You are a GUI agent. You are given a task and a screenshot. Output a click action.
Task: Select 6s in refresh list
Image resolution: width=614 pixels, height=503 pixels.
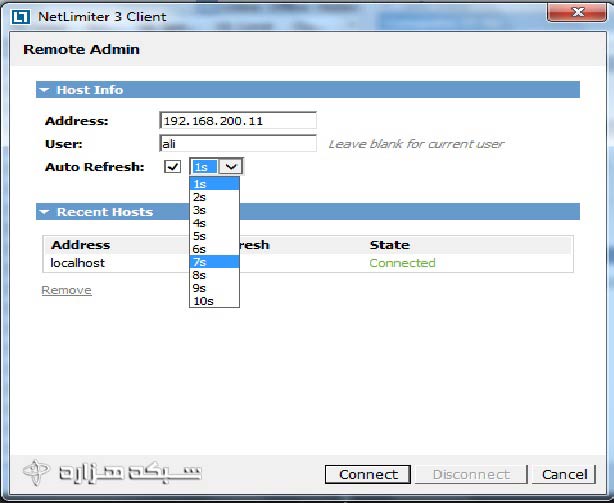click(215, 249)
